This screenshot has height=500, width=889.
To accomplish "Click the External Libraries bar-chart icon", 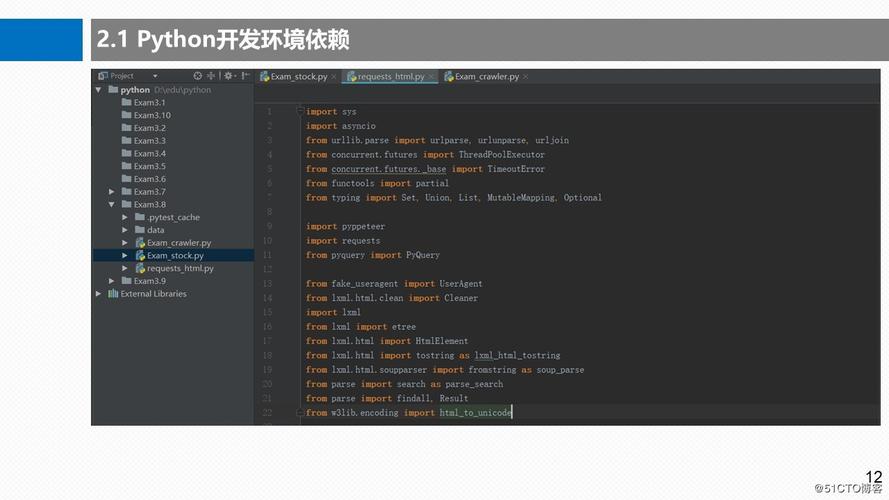I will tap(113, 294).
